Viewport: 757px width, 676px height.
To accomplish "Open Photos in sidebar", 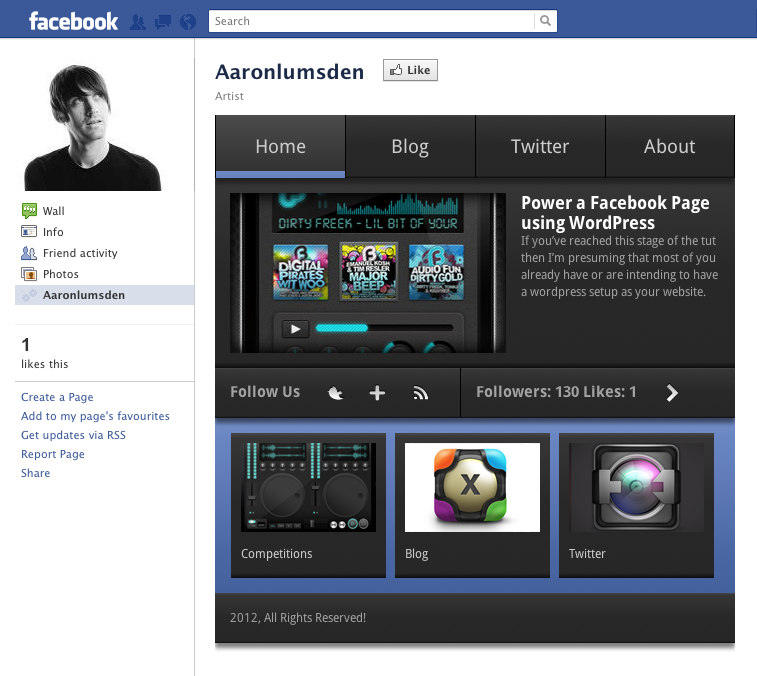I will tap(61, 274).
